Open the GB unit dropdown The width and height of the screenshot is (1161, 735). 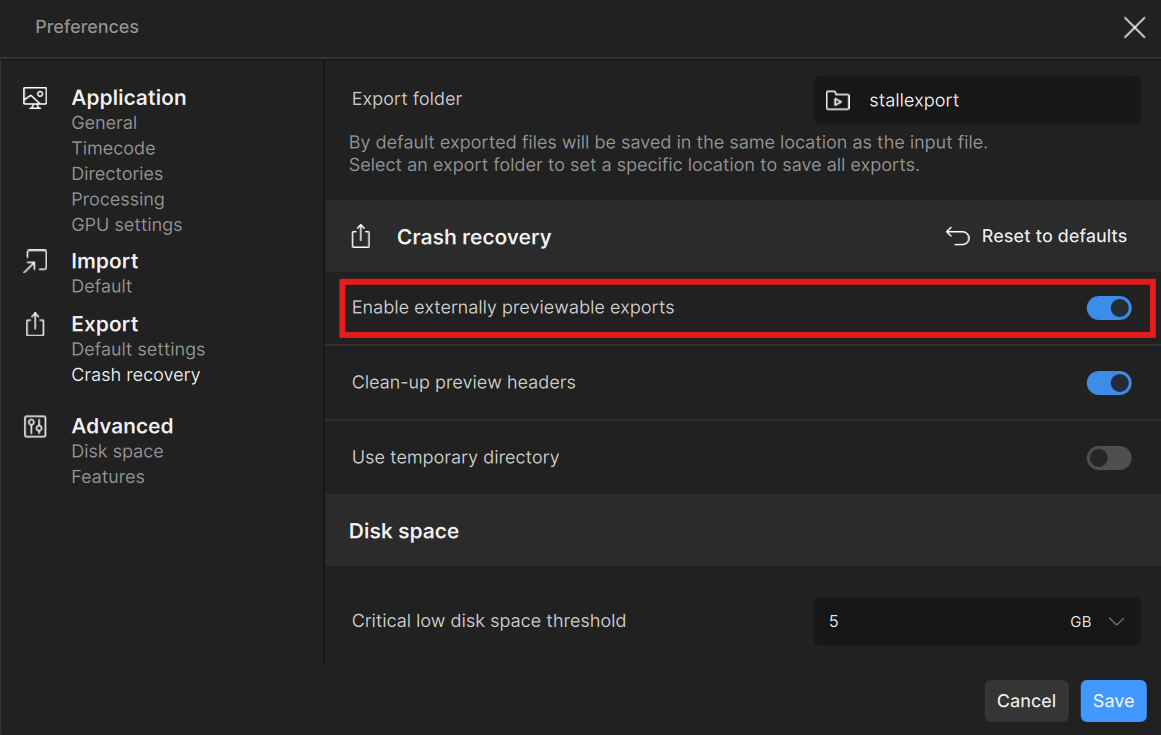[1097, 622]
